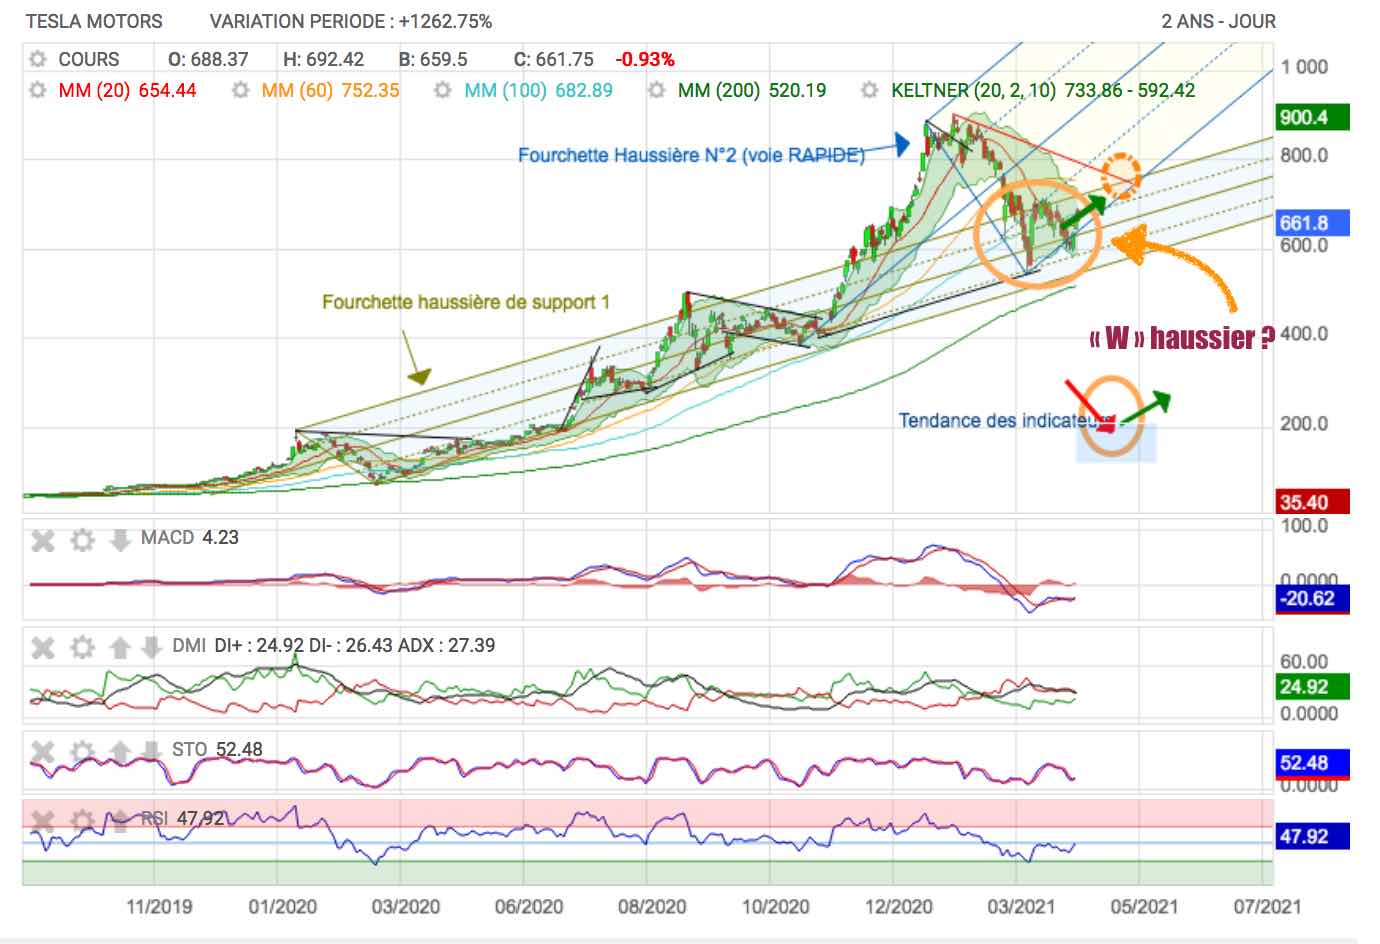Click the -0.93% change value
This screenshot has height=944, width=1380.
(x=645, y=59)
